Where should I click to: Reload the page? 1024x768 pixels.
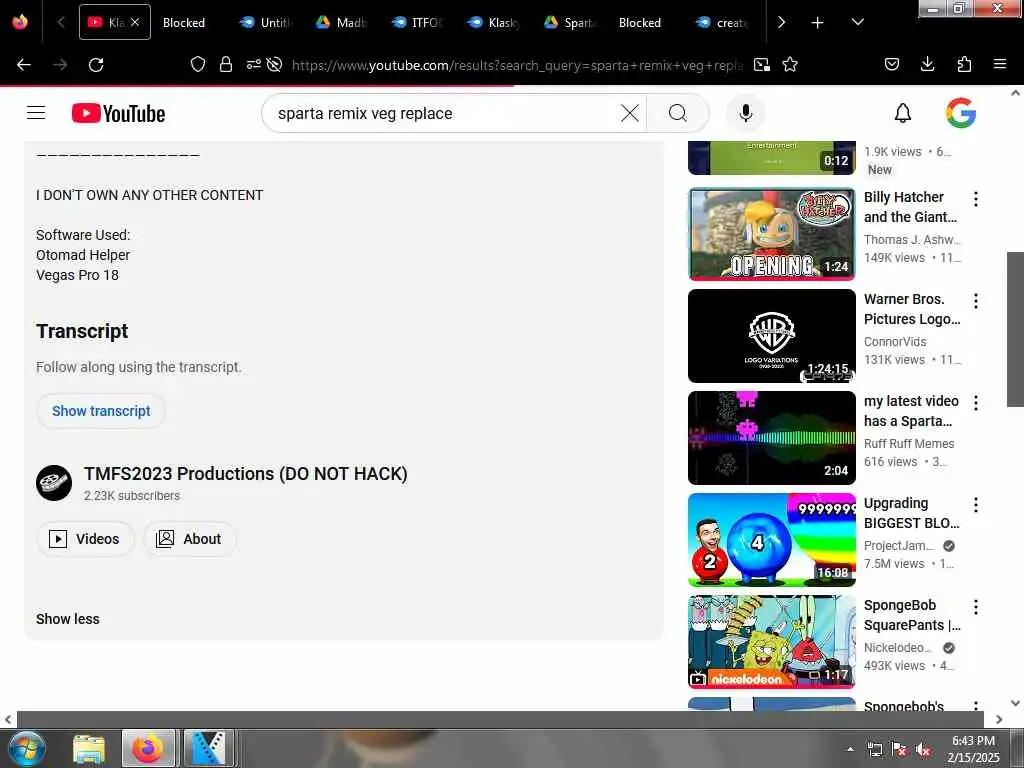(96, 65)
